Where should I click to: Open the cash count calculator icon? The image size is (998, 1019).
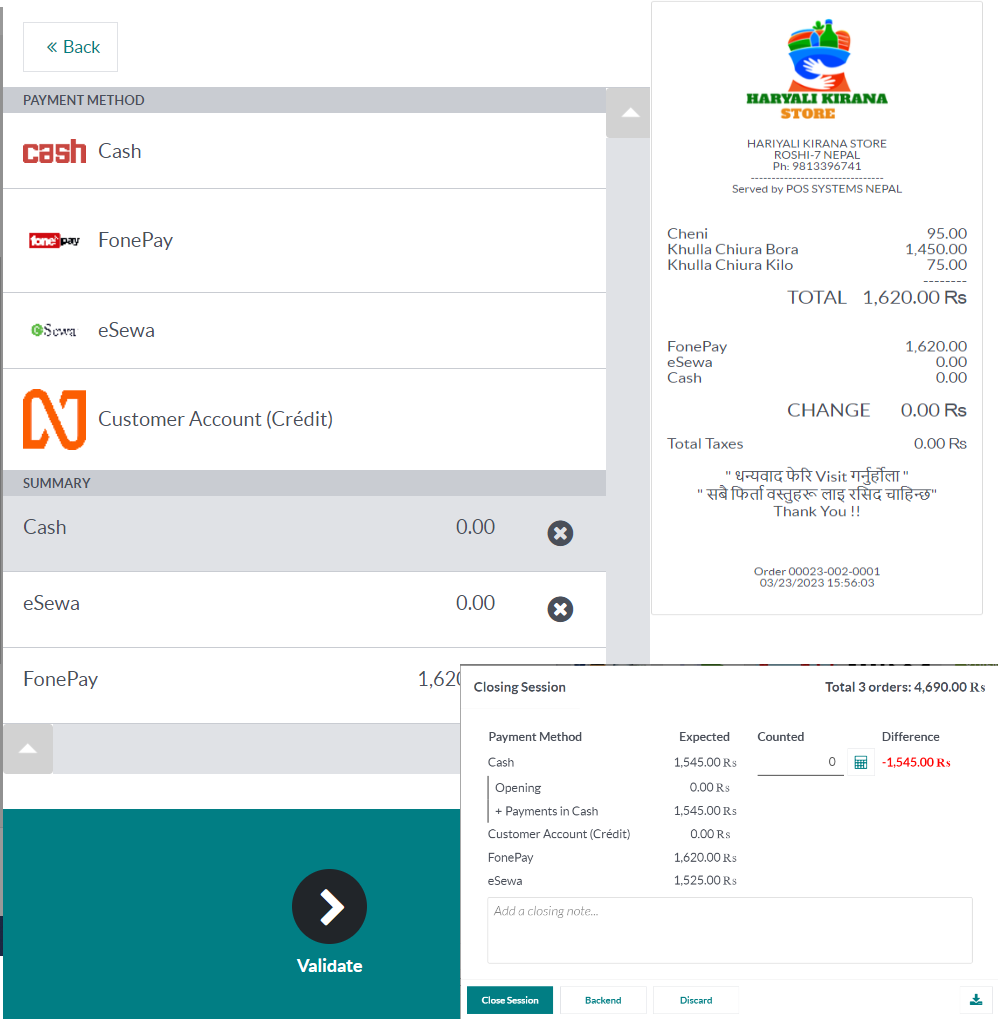pos(861,762)
